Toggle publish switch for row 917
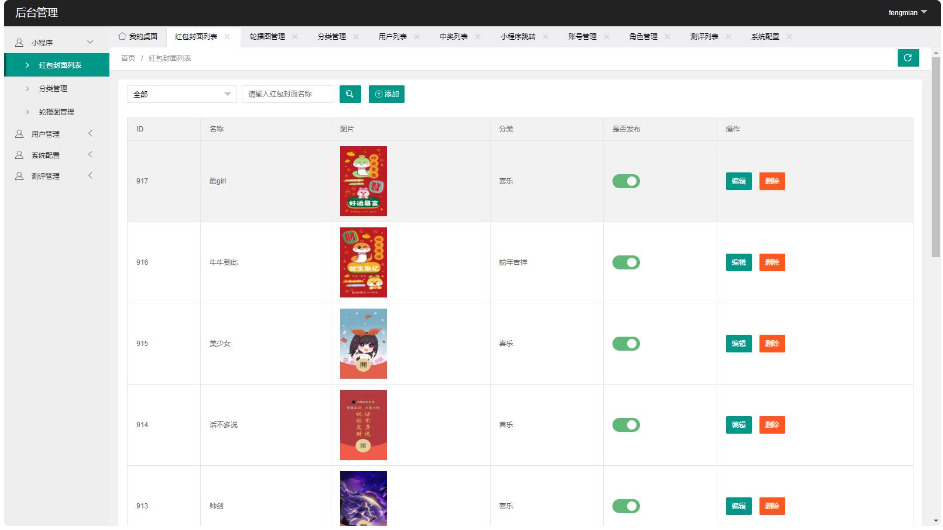Viewport: 943px width, 530px height. click(x=626, y=181)
